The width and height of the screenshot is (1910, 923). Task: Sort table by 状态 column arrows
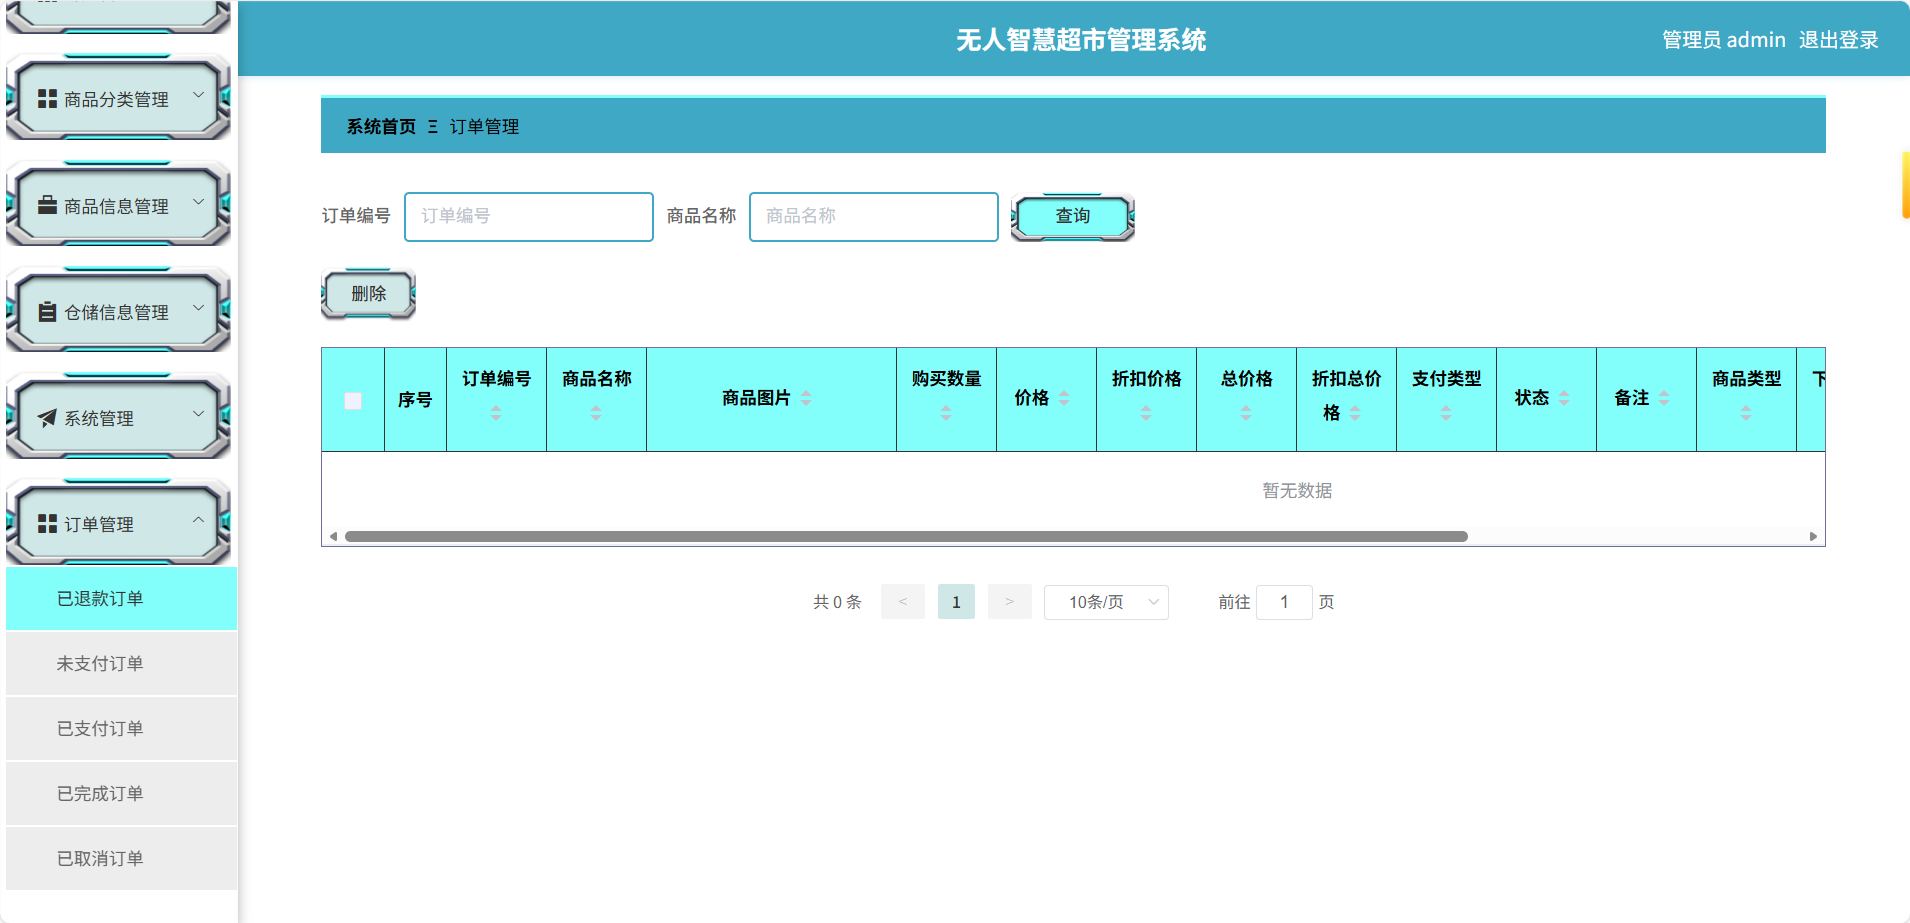1564,398
